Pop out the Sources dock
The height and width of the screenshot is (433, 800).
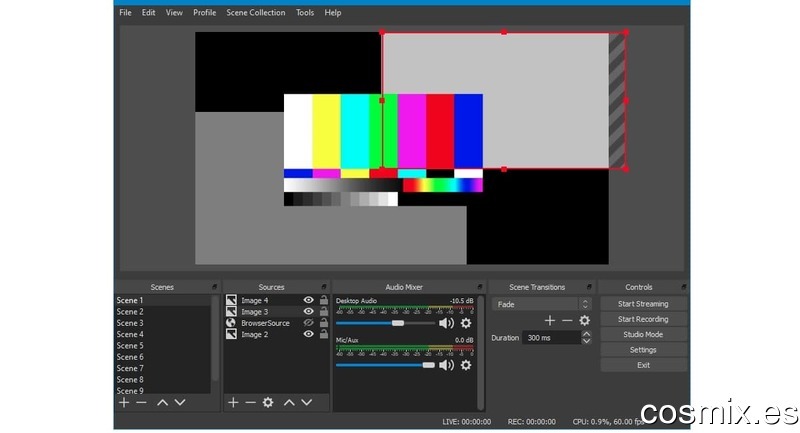tap(323, 287)
